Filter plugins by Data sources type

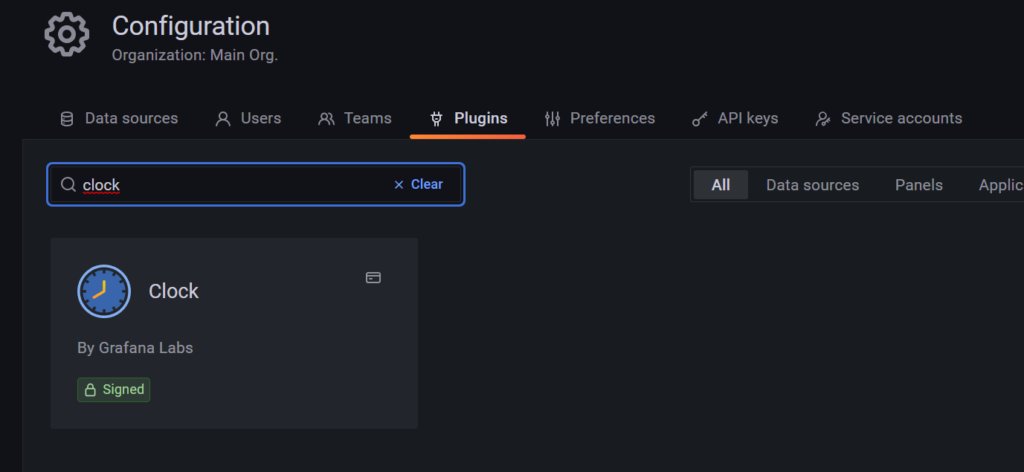pos(812,185)
